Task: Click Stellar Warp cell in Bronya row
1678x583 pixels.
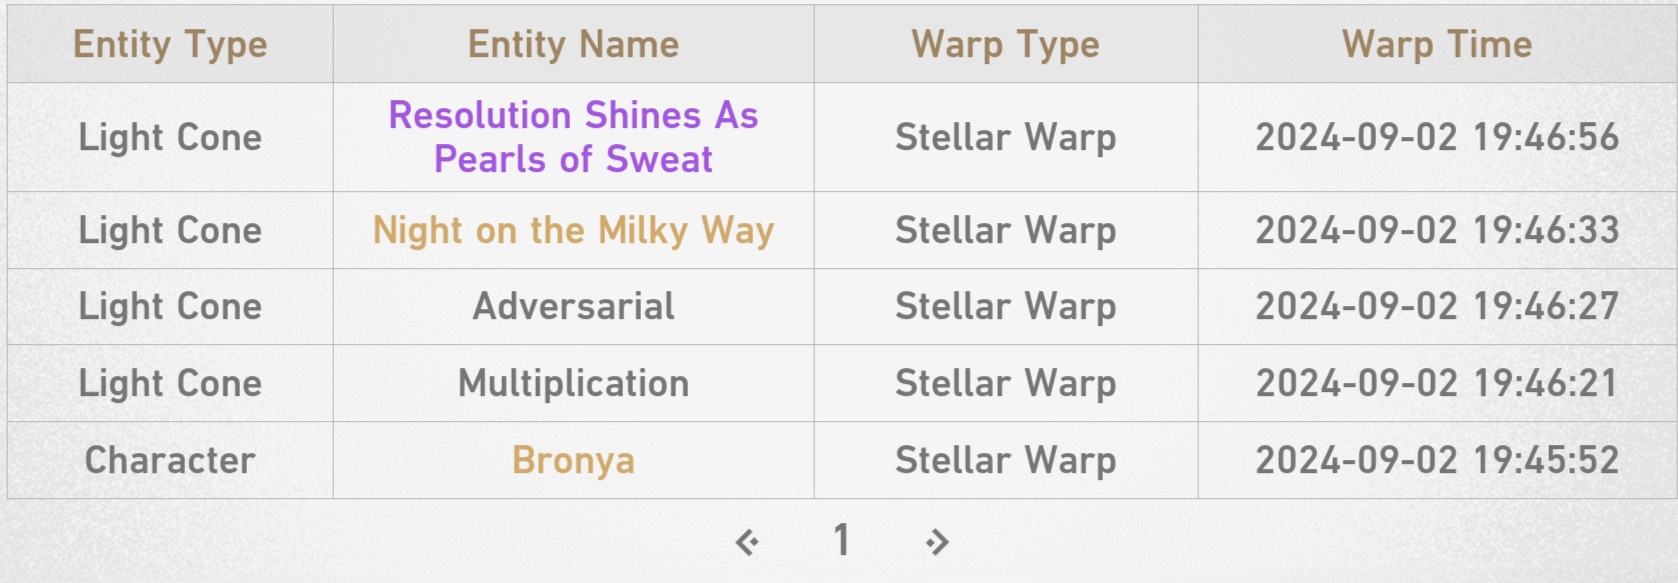Action: [1005, 460]
